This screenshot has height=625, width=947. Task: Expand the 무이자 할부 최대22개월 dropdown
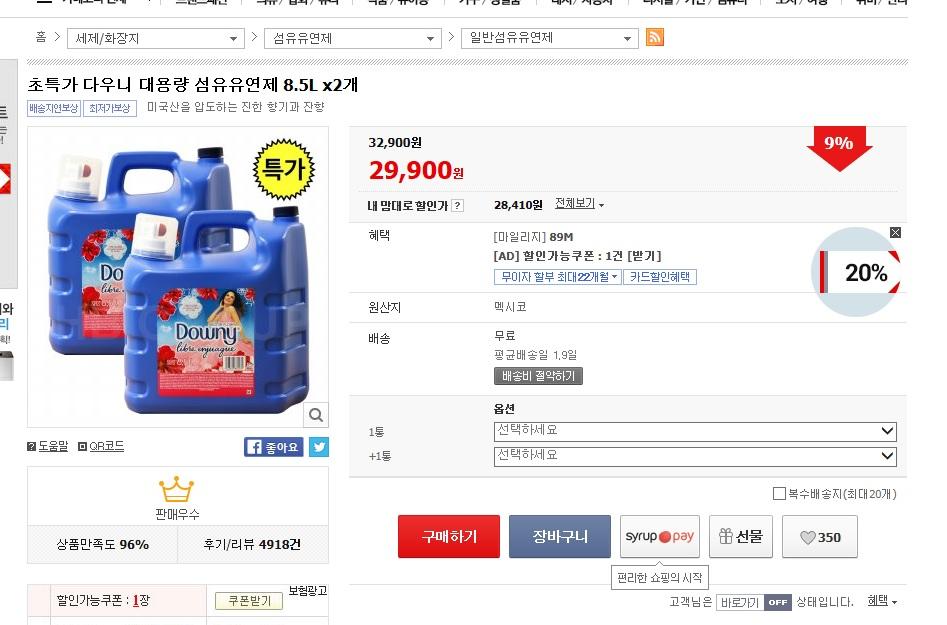click(x=557, y=277)
